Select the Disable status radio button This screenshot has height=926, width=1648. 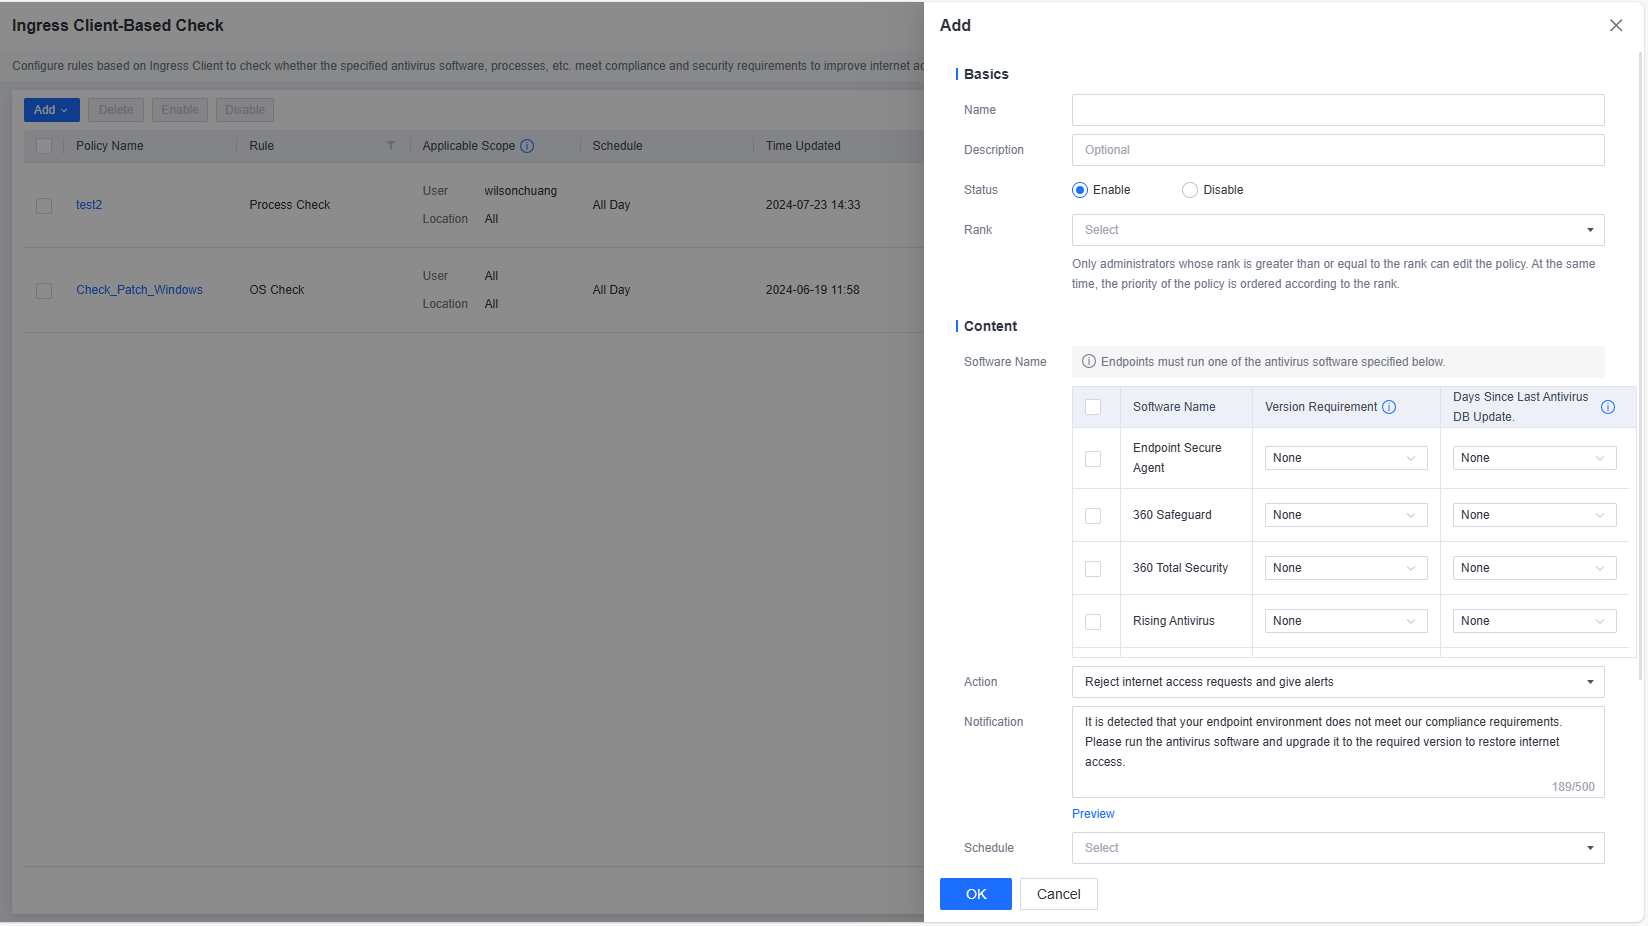coord(1190,190)
